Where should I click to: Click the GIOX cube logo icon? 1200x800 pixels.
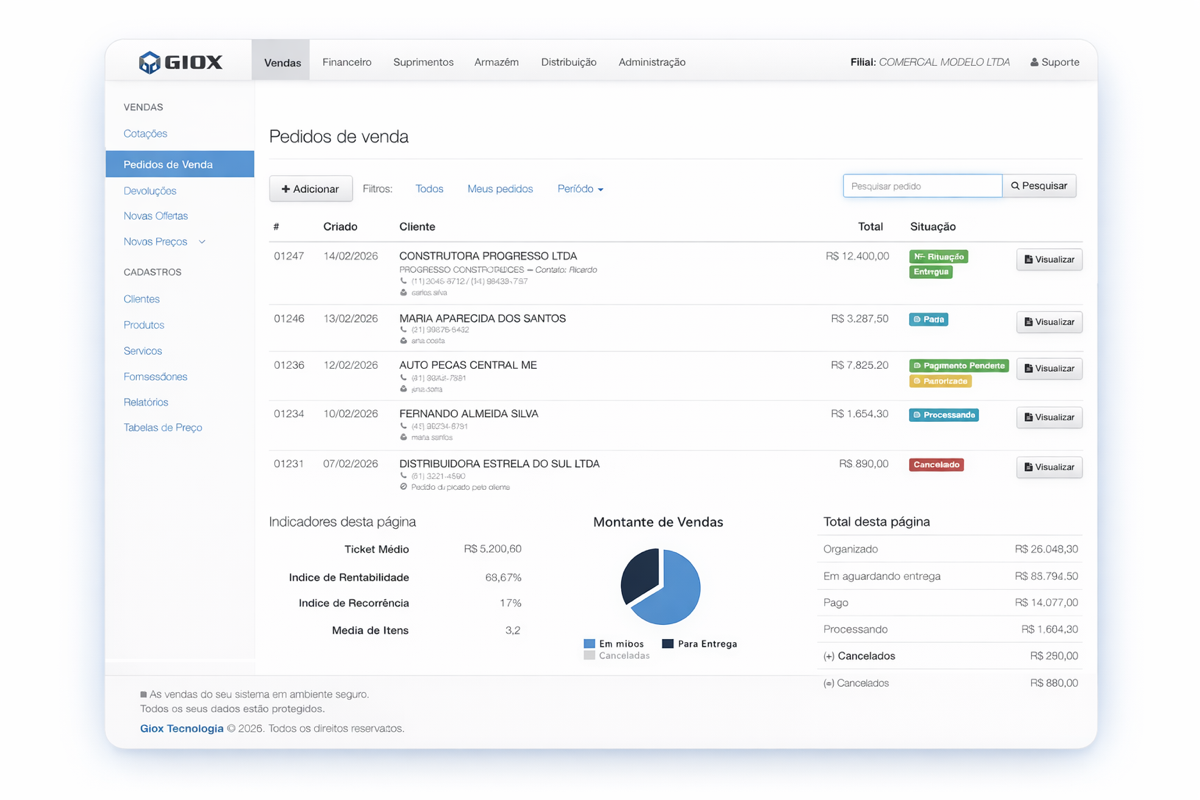[151, 61]
